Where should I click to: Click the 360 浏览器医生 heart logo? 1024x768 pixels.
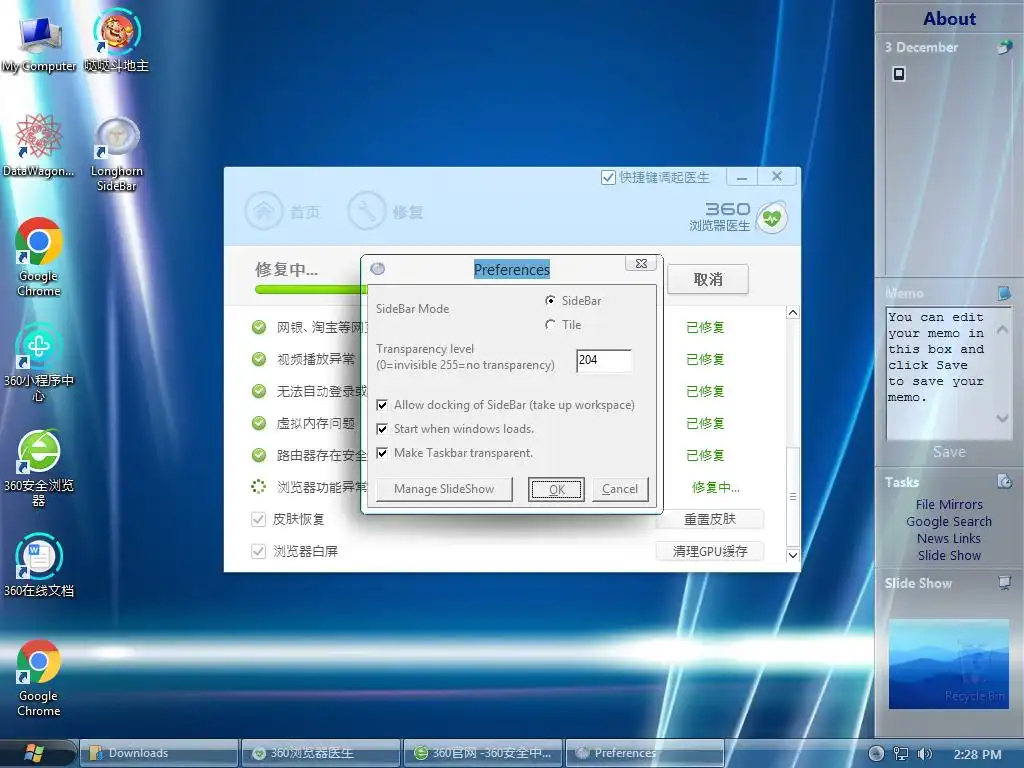point(771,218)
